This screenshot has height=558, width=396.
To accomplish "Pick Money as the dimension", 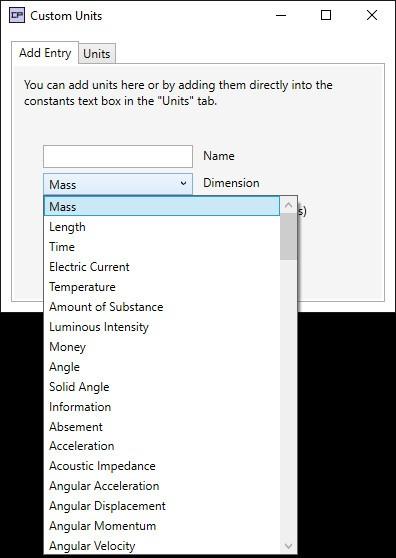I will click(162, 347).
